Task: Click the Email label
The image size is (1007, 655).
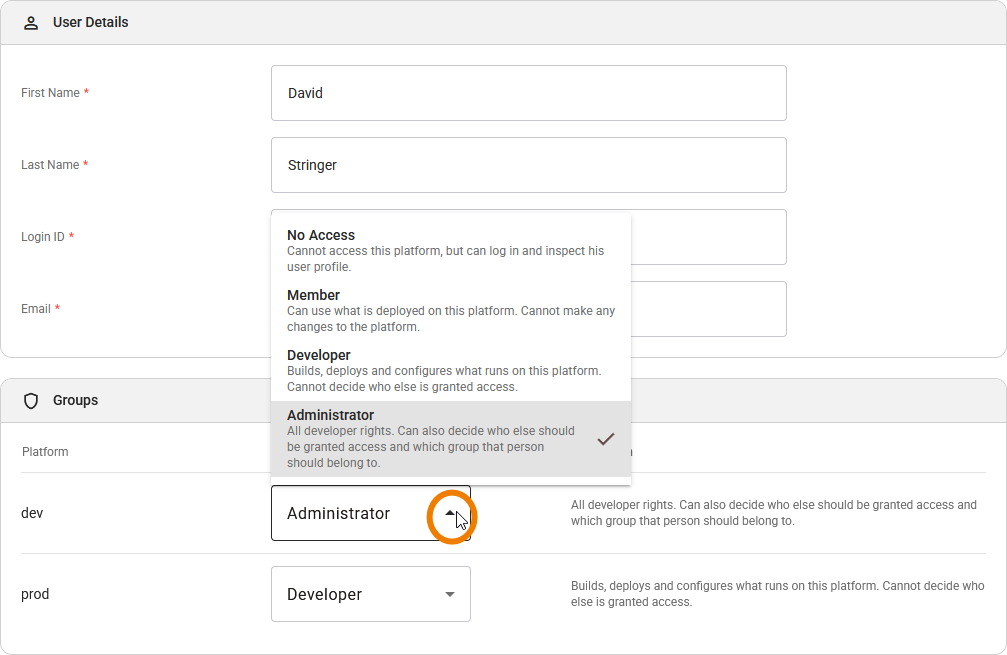Action: [35, 308]
